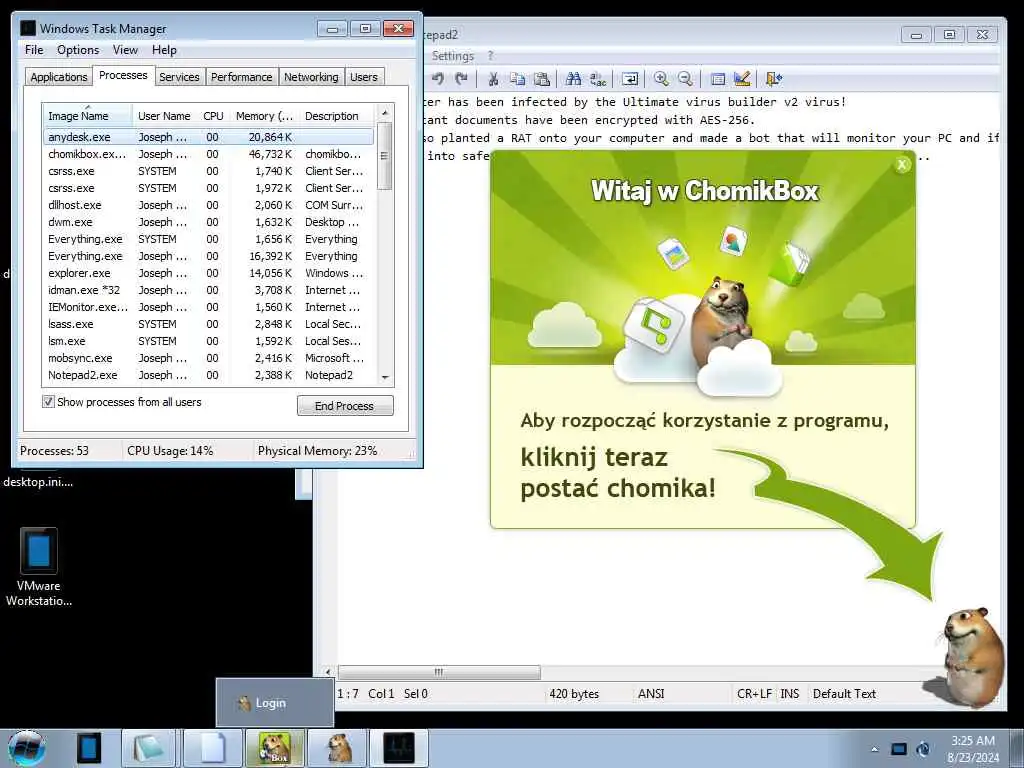This screenshot has width=1024, height=768.
Task: Open the Notepad2 taskbar button
Action: [x=148, y=748]
